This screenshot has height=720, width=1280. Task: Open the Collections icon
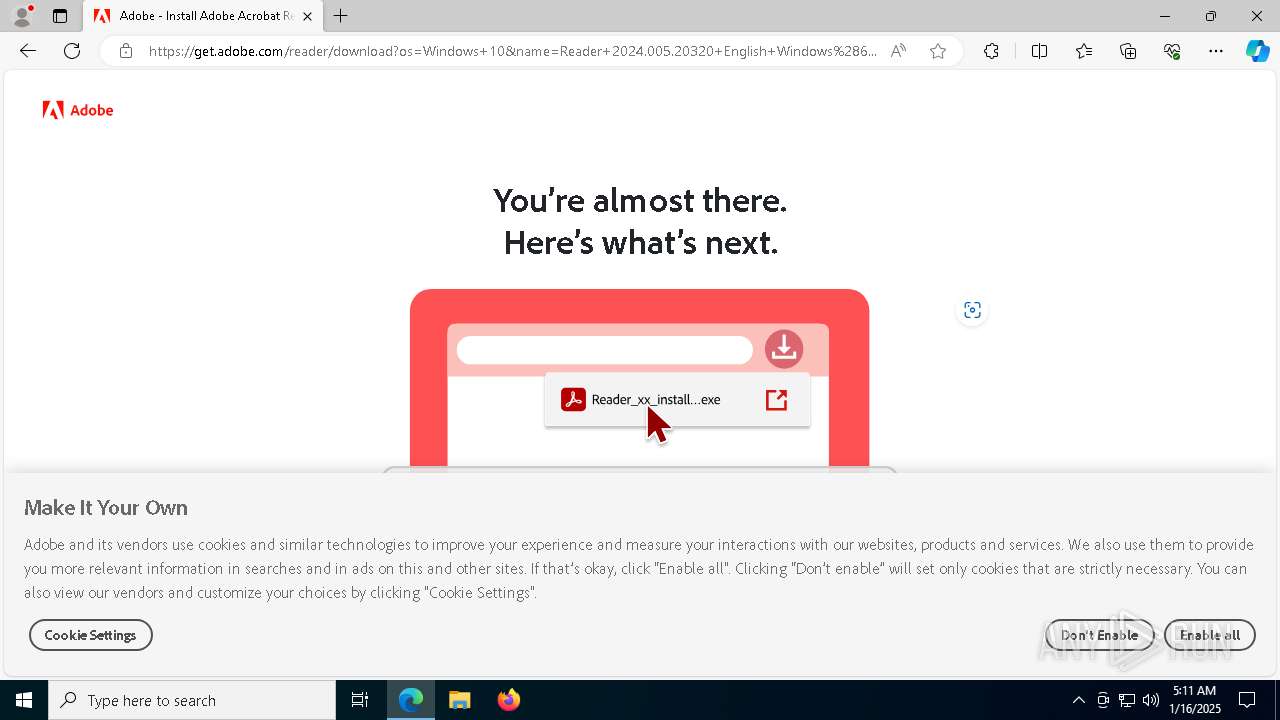(1128, 51)
